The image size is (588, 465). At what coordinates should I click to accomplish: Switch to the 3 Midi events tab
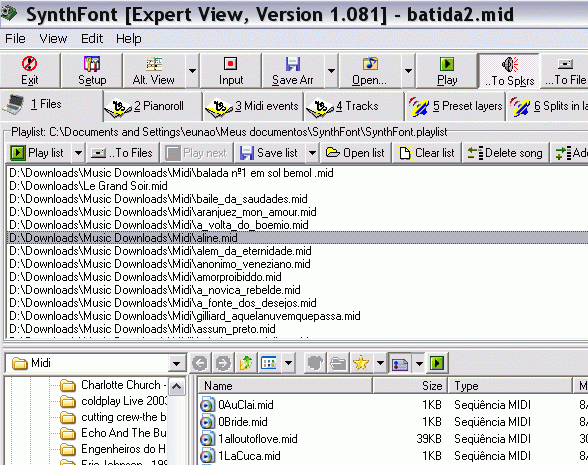coord(254,106)
